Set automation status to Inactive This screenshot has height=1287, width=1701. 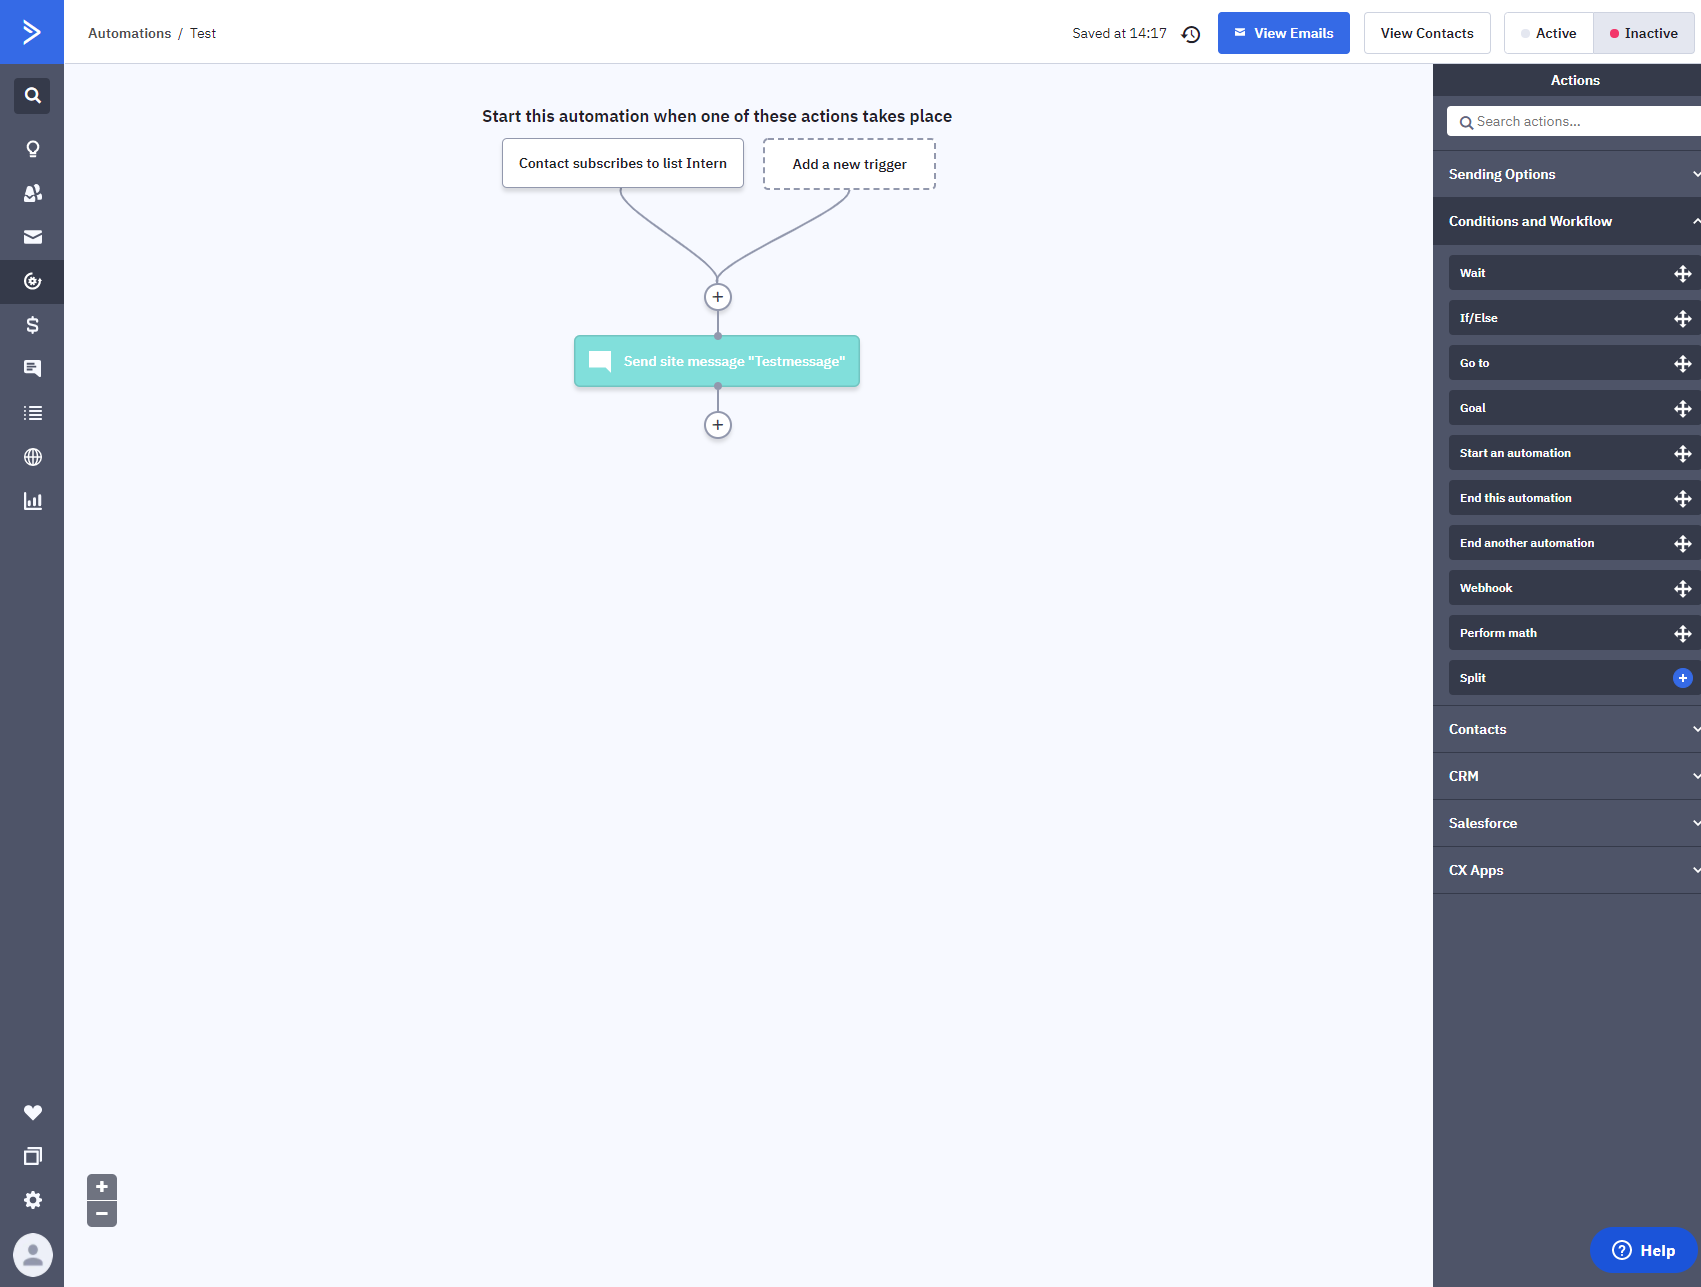[1643, 33]
